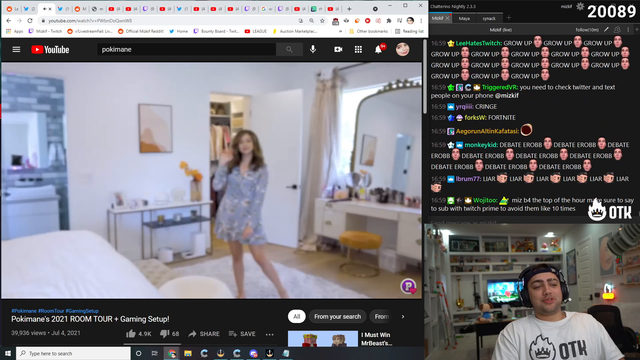Go back in Chrome

pyautogui.click(x=9, y=20)
